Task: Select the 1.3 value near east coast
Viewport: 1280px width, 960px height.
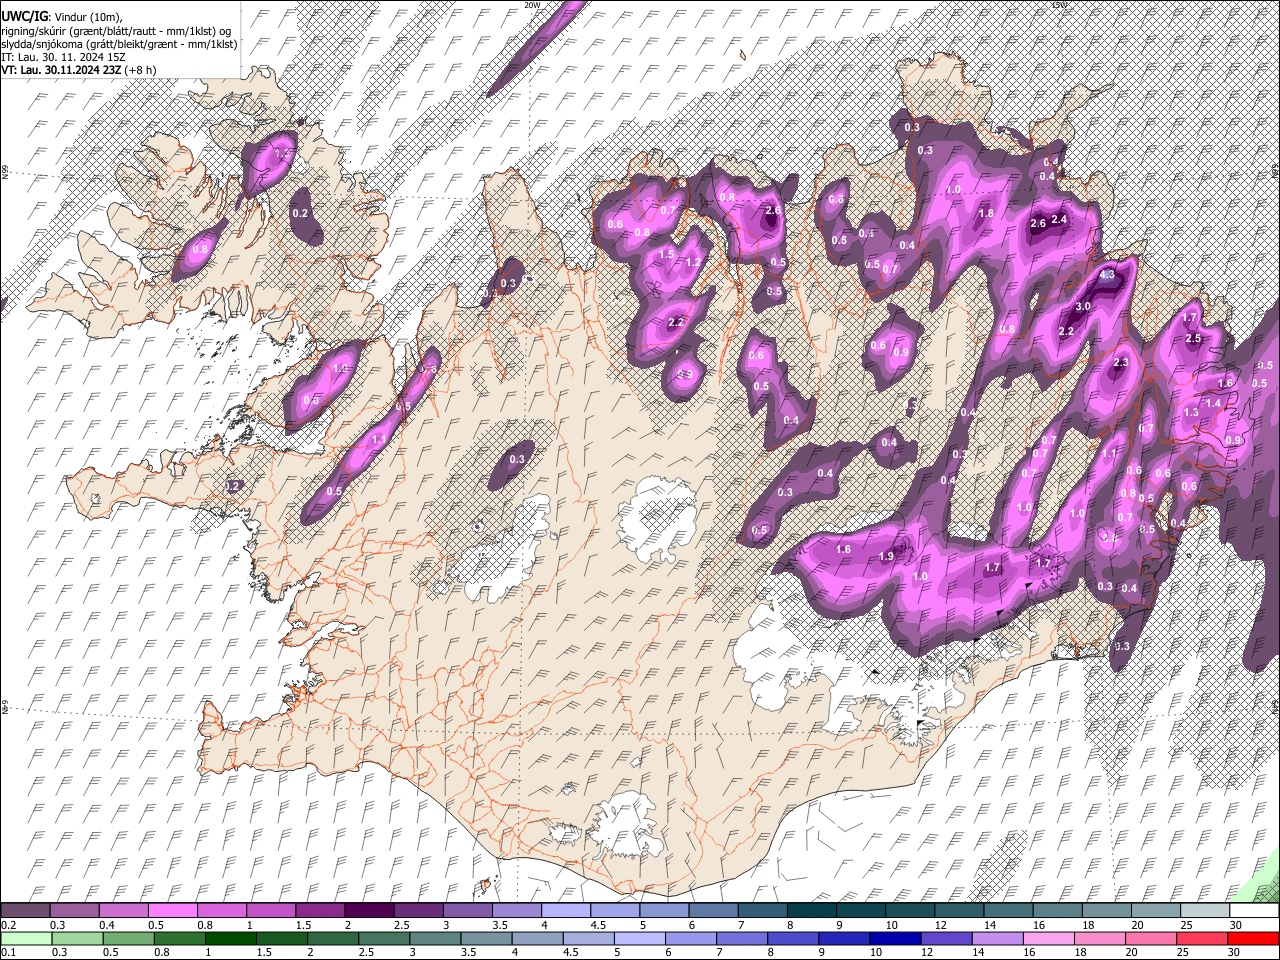Action: tap(1191, 413)
